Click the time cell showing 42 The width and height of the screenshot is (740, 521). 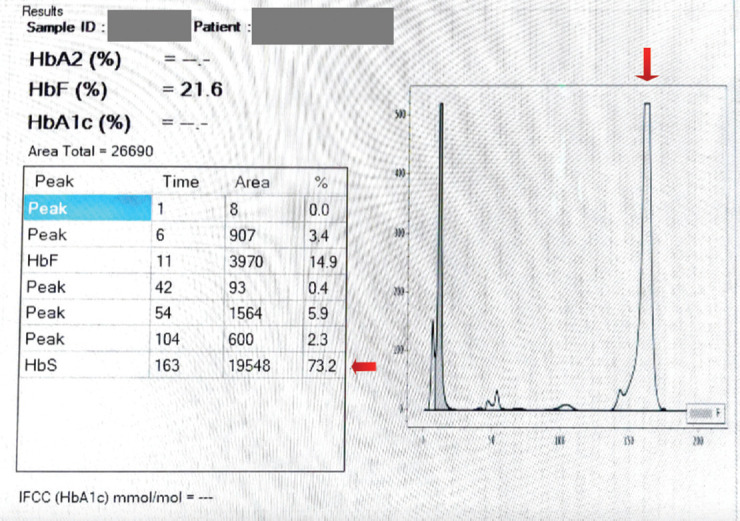(x=165, y=288)
